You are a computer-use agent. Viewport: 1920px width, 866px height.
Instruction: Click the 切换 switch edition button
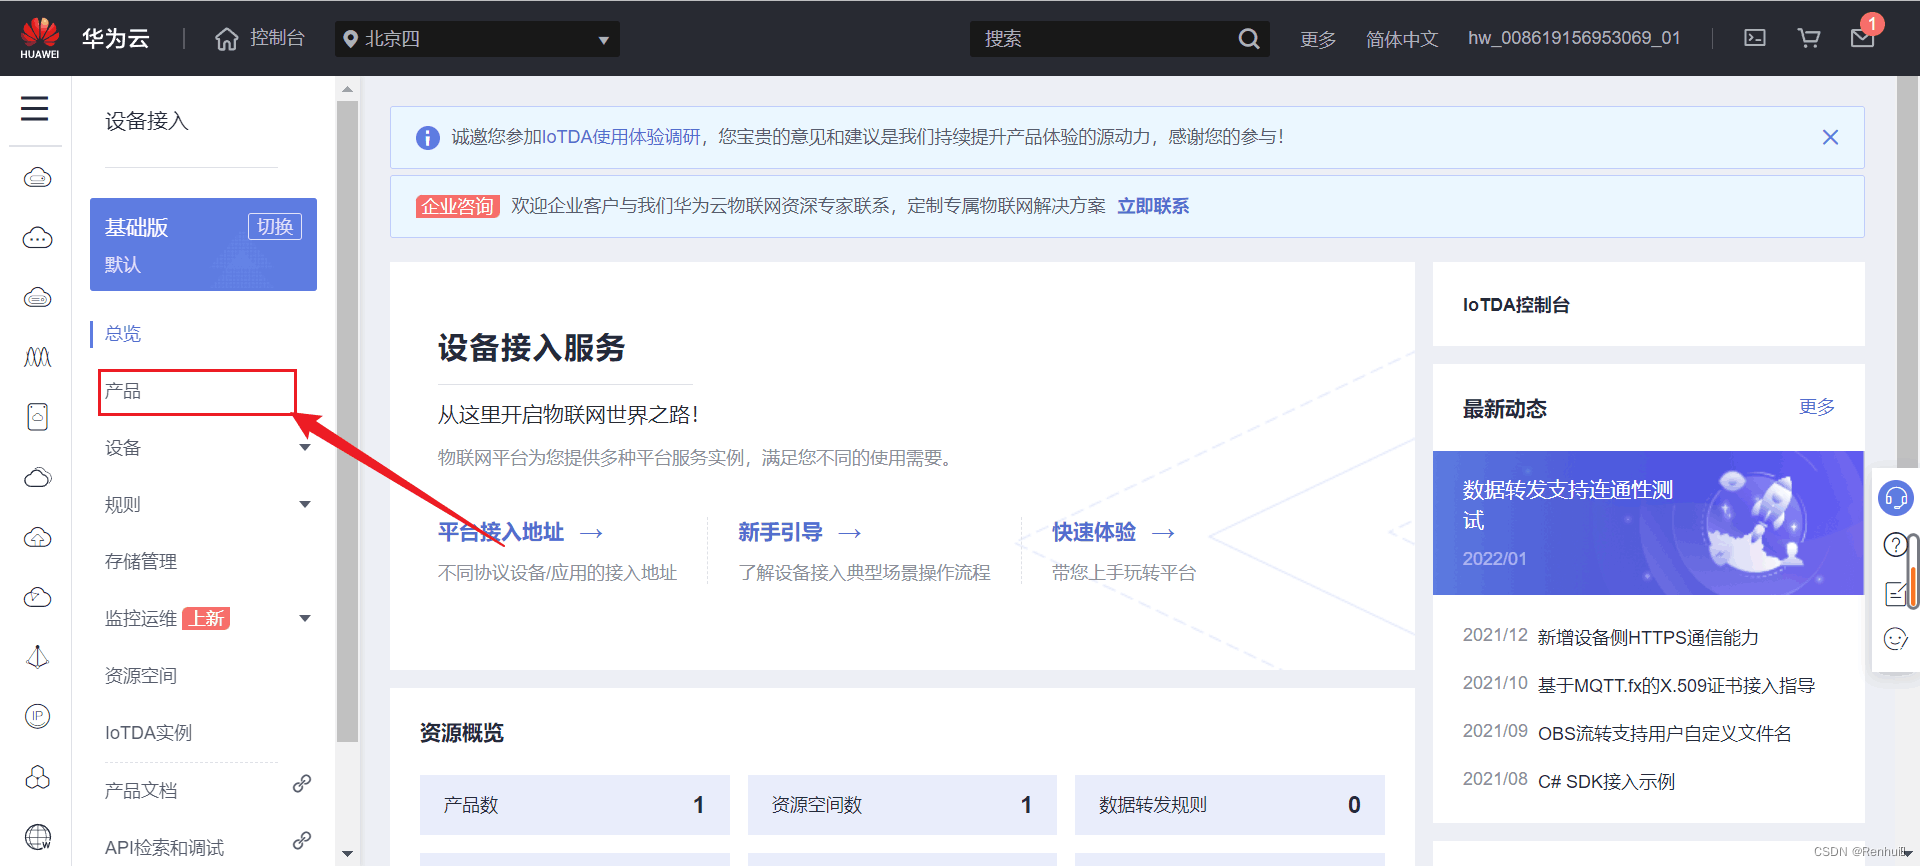pyautogui.click(x=275, y=226)
